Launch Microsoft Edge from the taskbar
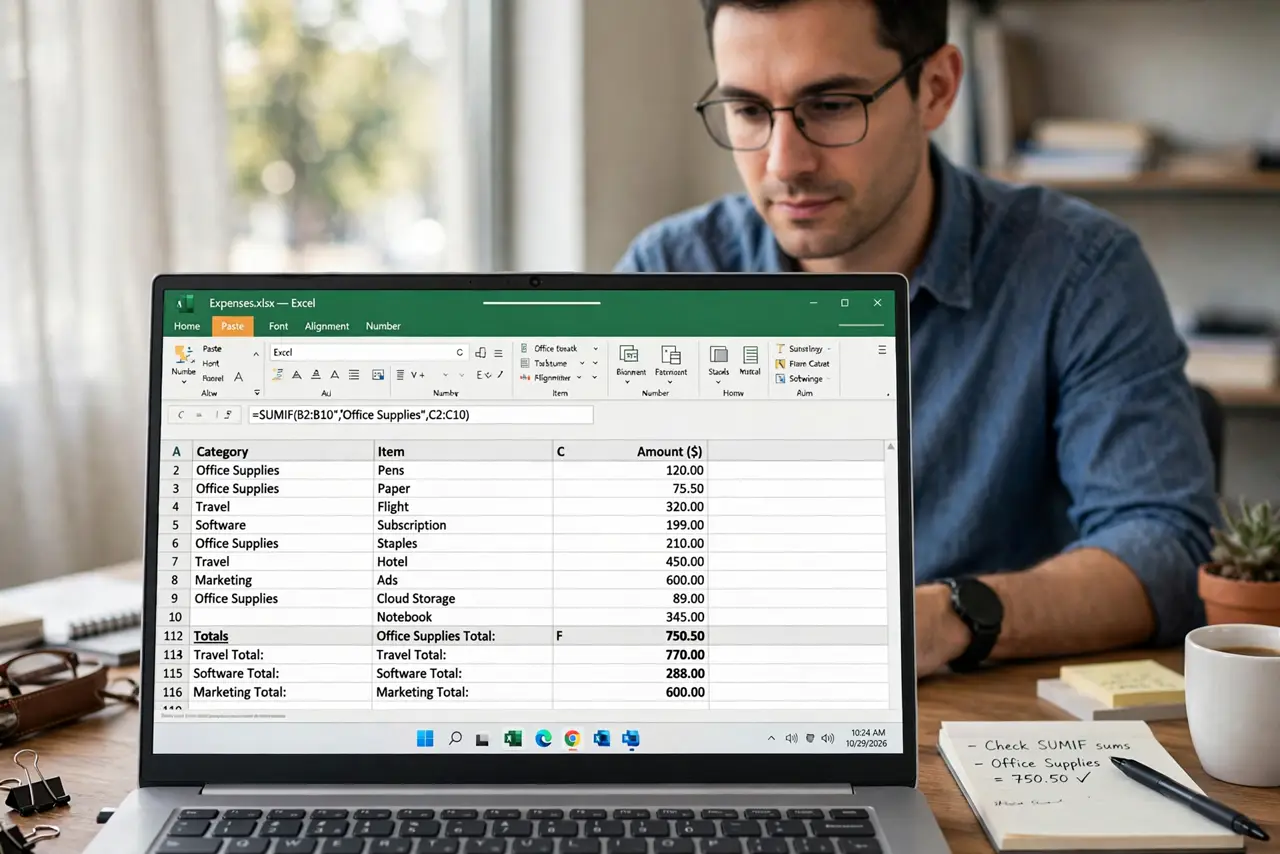Image resolution: width=1280 pixels, height=854 pixels. click(543, 738)
